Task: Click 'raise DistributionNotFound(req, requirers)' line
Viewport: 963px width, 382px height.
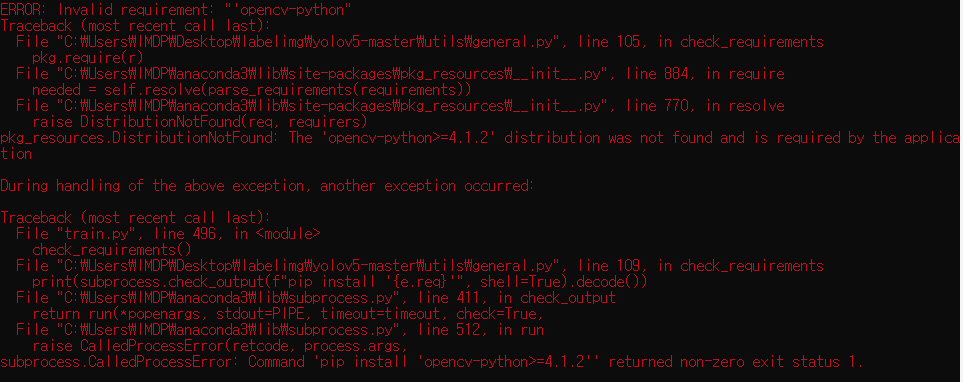Action: (x=200, y=122)
